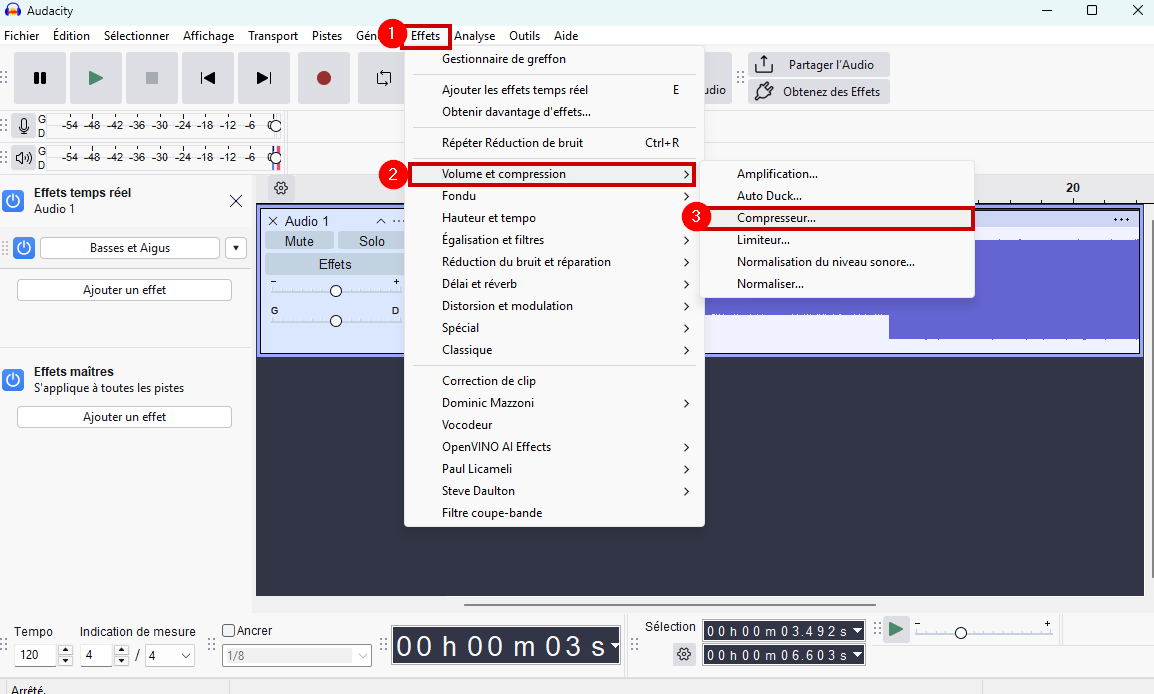1154x694 pixels.
Task: Enable the Ancrer checkbox
Action: point(228,631)
